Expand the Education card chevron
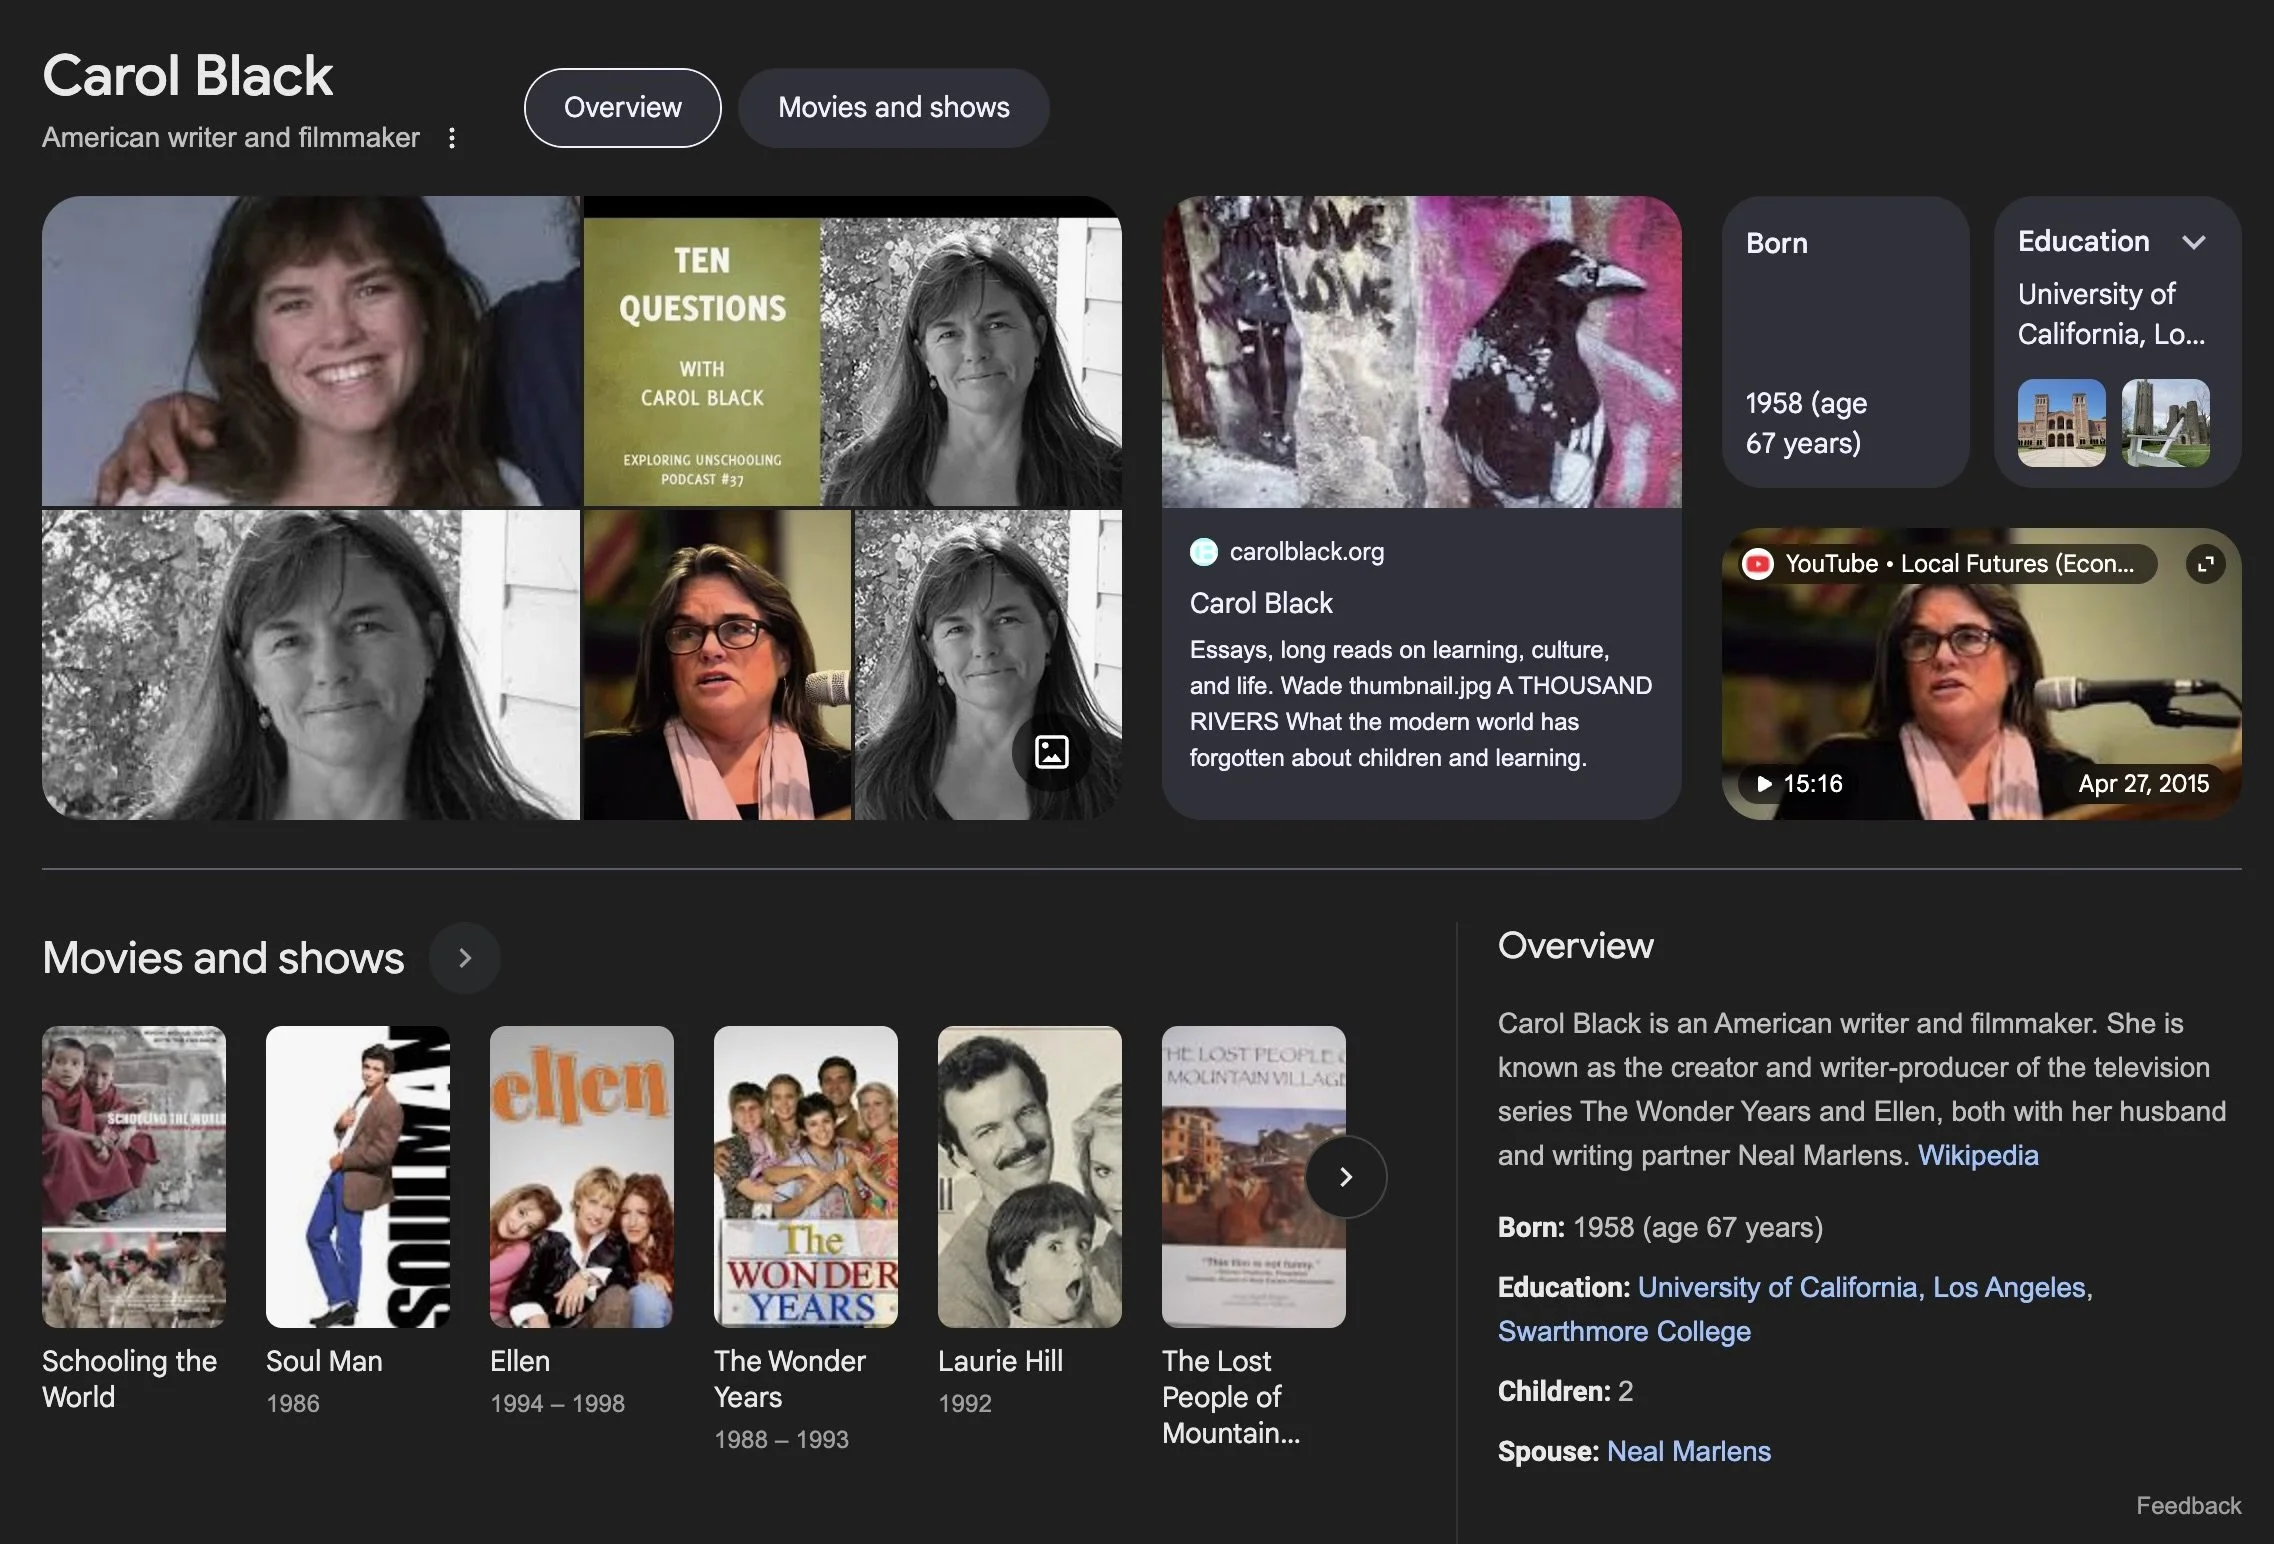2274x1544 pixels. click(x=2194, y=242)
